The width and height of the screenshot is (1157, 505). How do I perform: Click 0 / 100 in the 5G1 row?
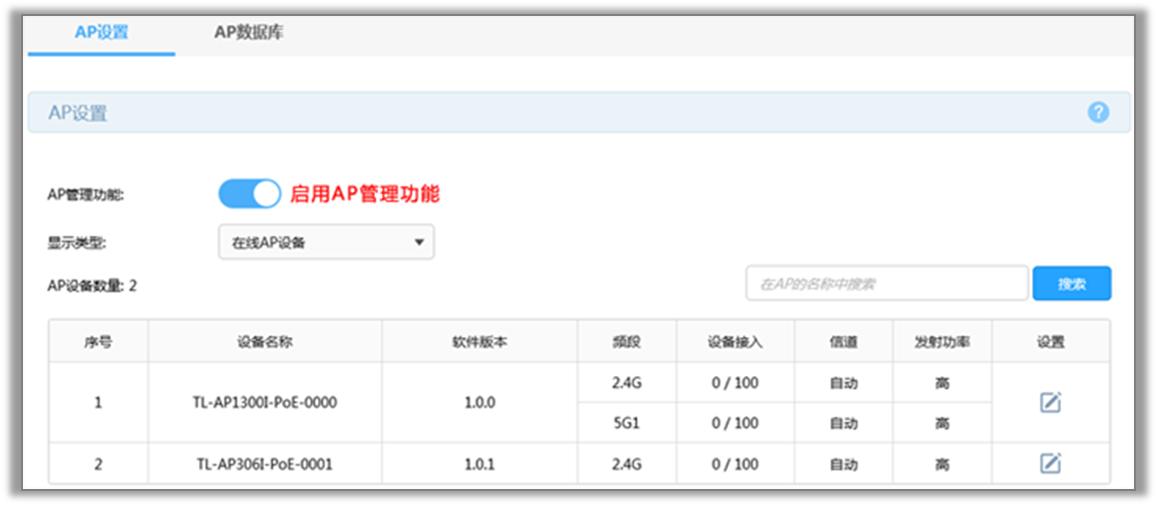pos(735,423)
